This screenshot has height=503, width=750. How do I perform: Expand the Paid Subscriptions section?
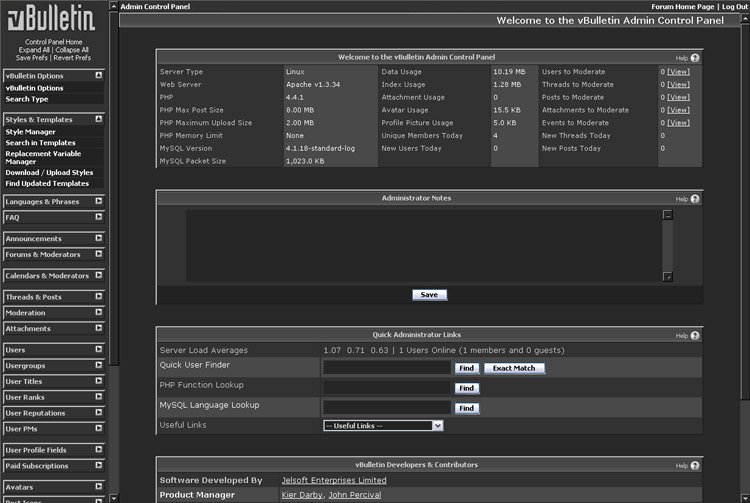(99, 465)
